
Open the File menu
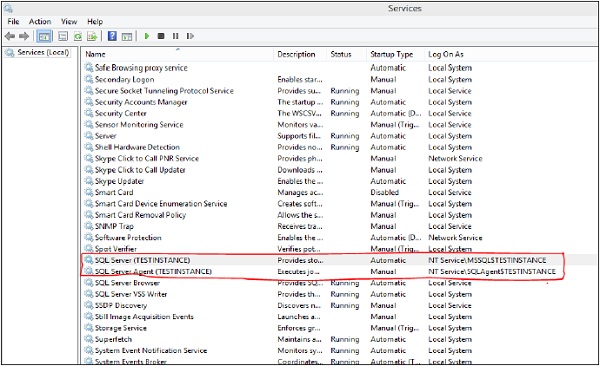tap(13, 21)
